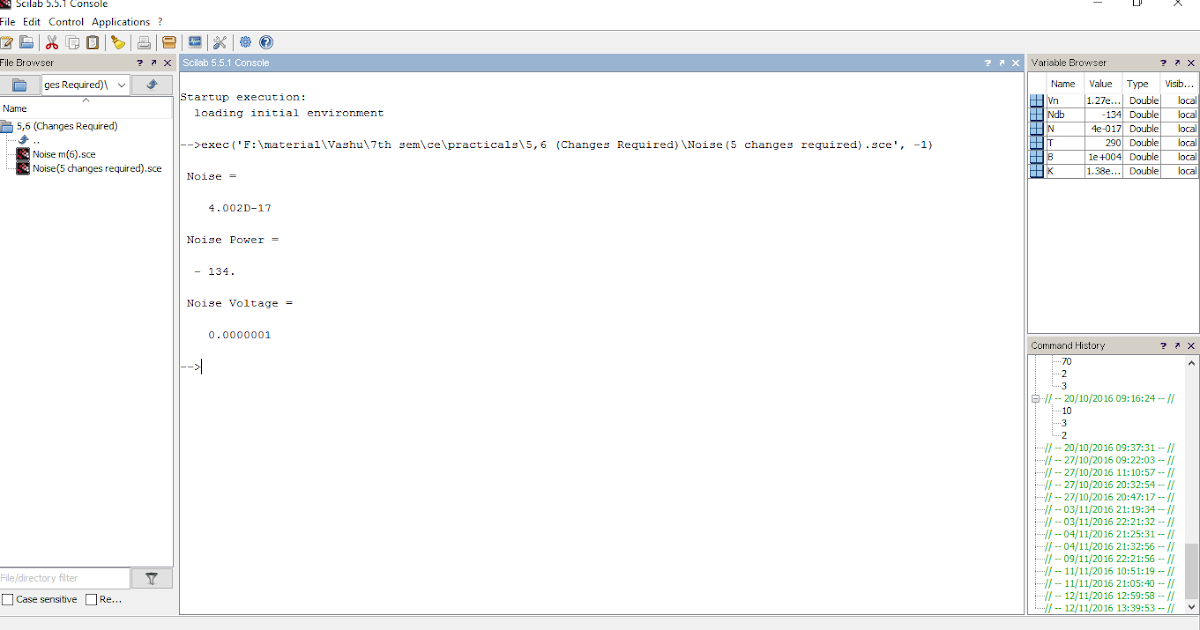Undock the Scilab Console panel
Screen dimensions: 1200x630
click(1002, 63)
